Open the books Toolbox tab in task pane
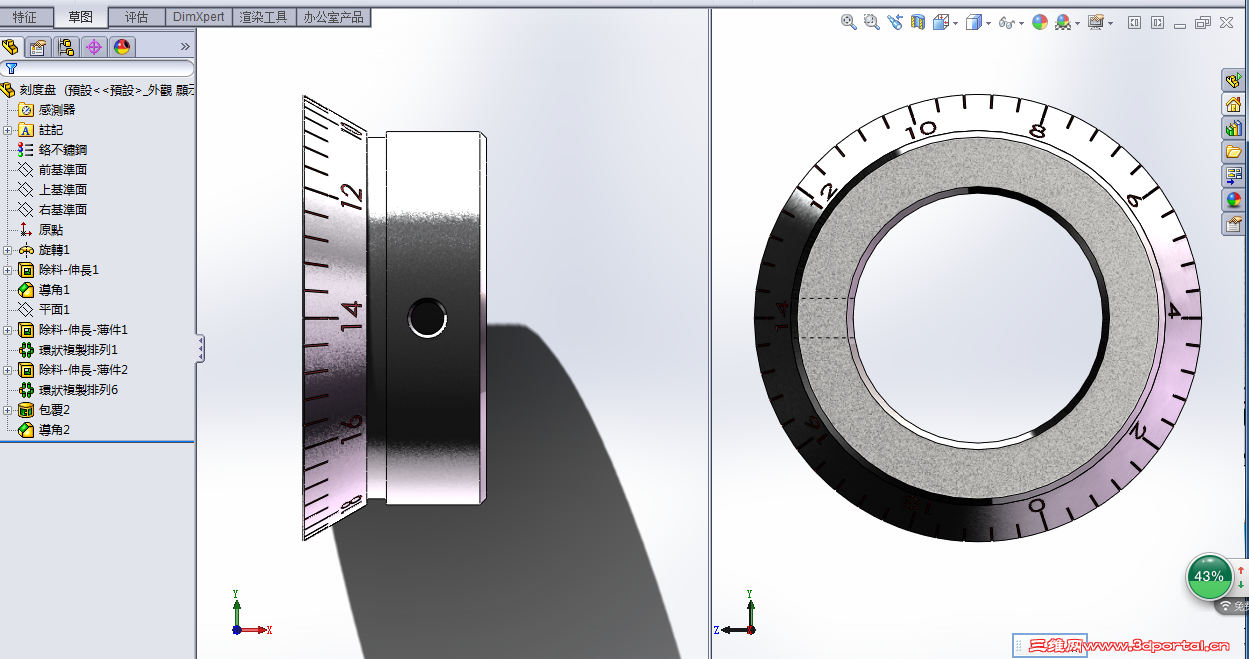Viewport: 1249px width, 659px height. (x=1234, y=128)
